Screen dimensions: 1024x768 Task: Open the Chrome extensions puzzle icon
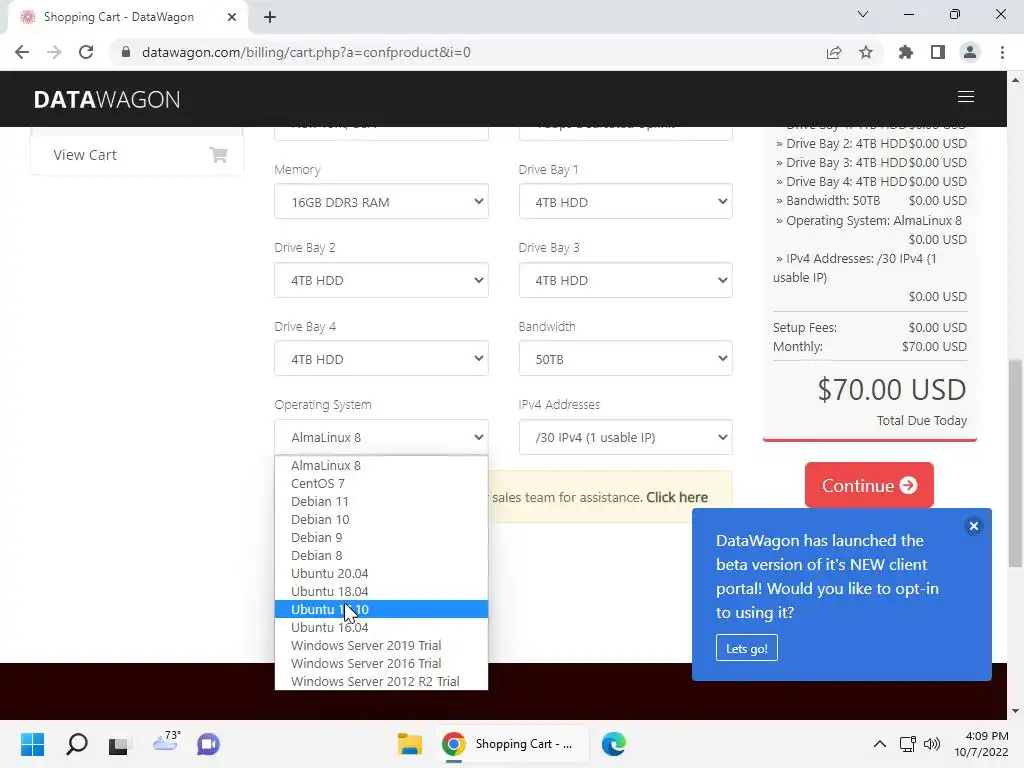coord(905,52)
